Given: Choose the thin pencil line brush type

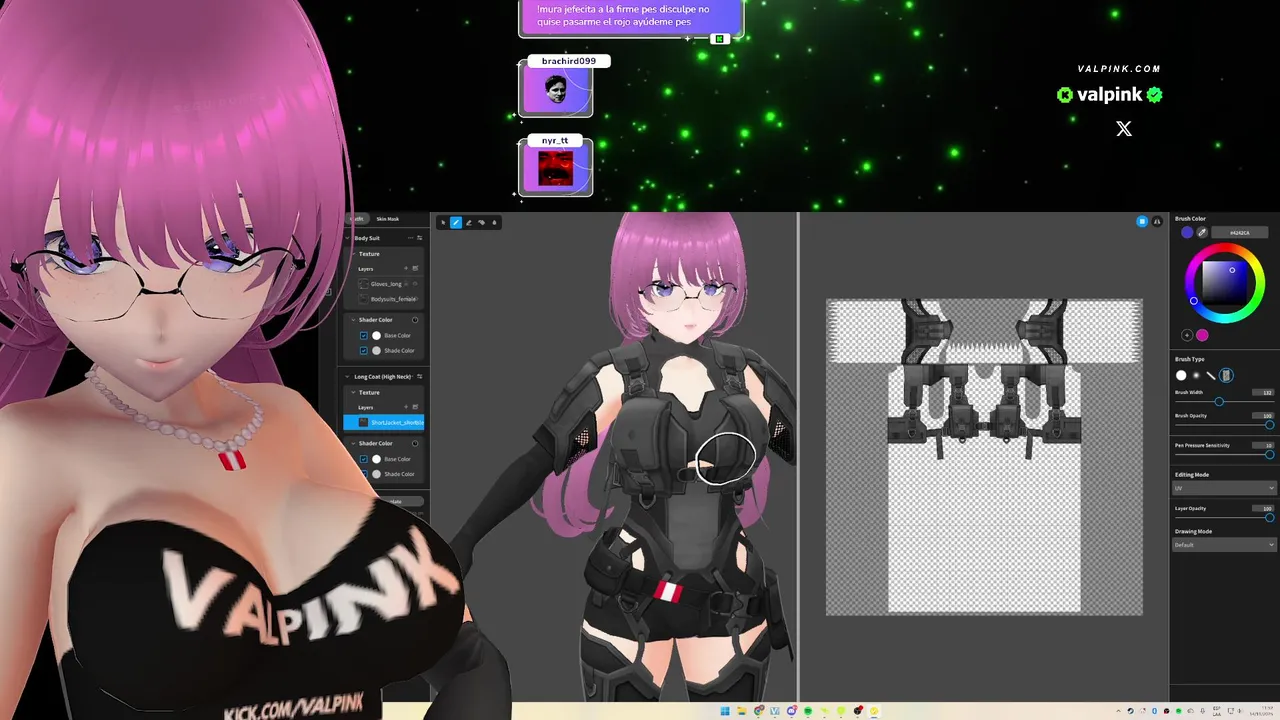Looking at the screenshot, I should (x=1210, y=375).
